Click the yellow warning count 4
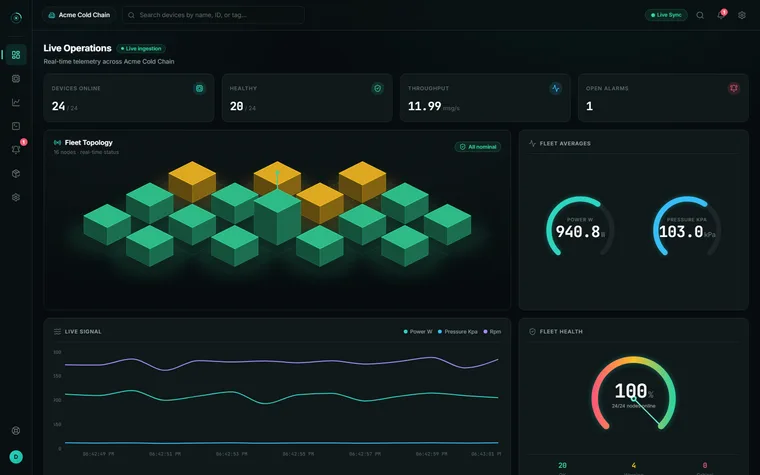760x475 pixels. coord(633,465)
